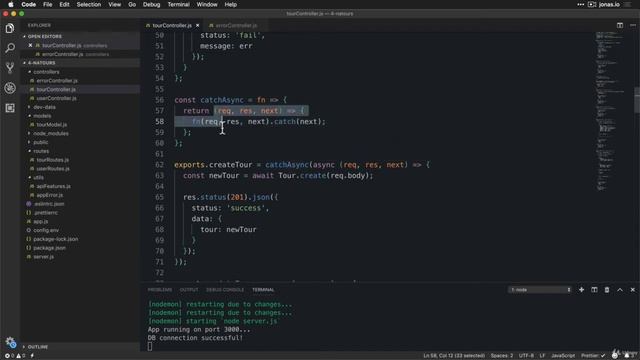The height and width of the screenshot is (360, 640).
Task: Open config.env in the explorer
Action: pos(46,230)
